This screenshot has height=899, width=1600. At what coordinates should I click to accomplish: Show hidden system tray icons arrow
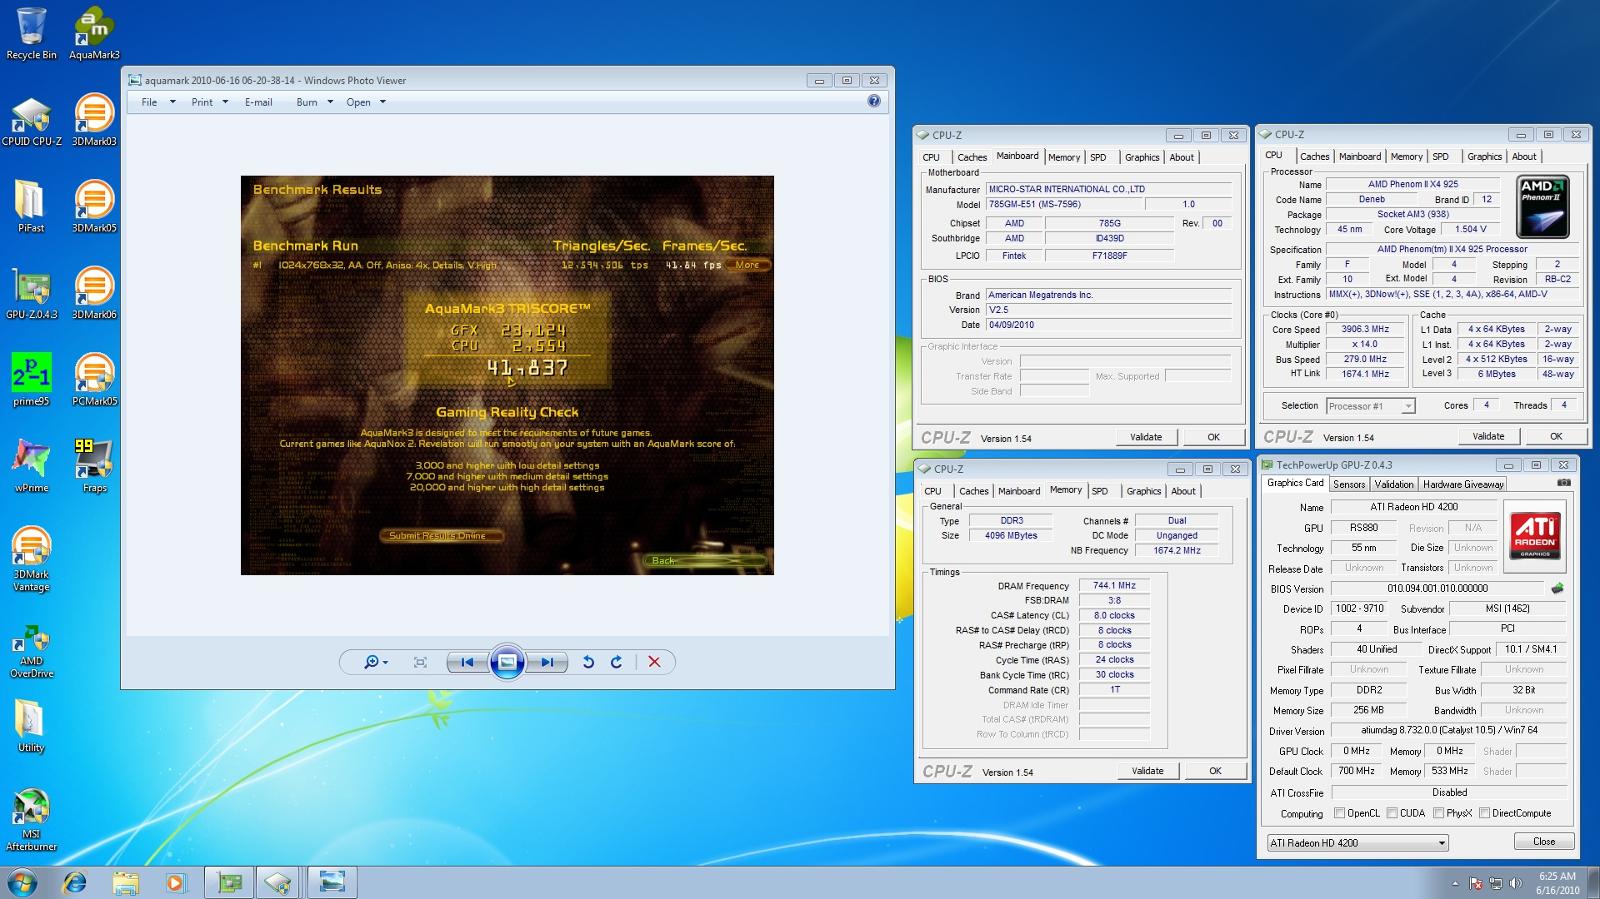pos(1454,883)
